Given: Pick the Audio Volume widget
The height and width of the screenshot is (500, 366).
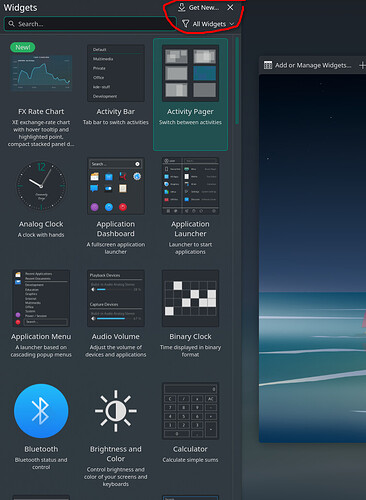Looking at the screenshot, I should 116,315.
